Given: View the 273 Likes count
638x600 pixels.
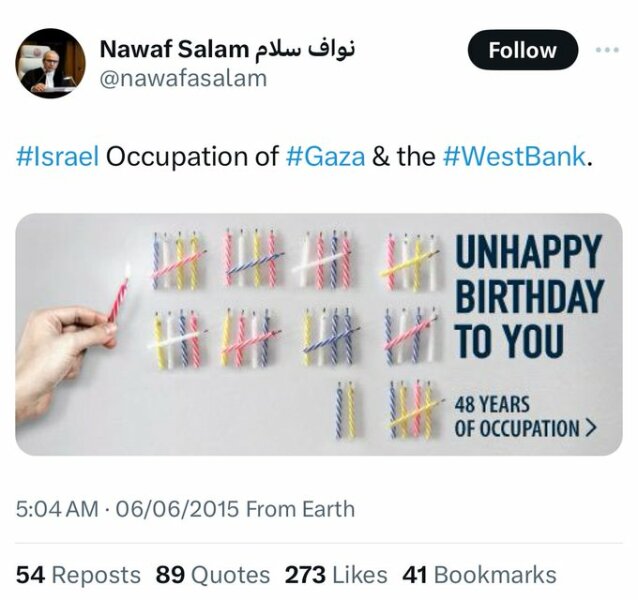Looking at the screenshot, I should click(335, 575).
